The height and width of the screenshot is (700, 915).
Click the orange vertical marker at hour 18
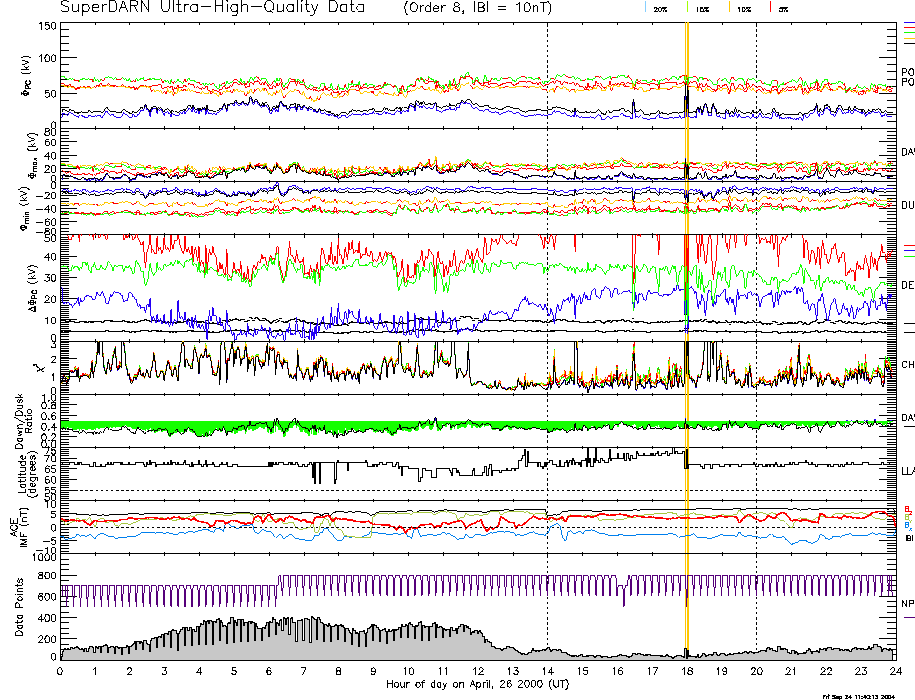[x=687, y=300]
